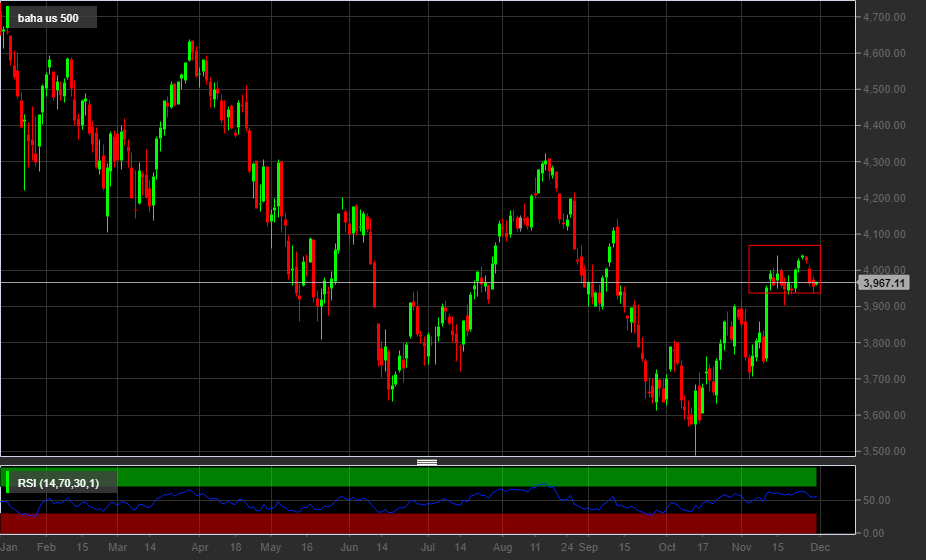Click the May label on time axis

click(x=271, y=547)
